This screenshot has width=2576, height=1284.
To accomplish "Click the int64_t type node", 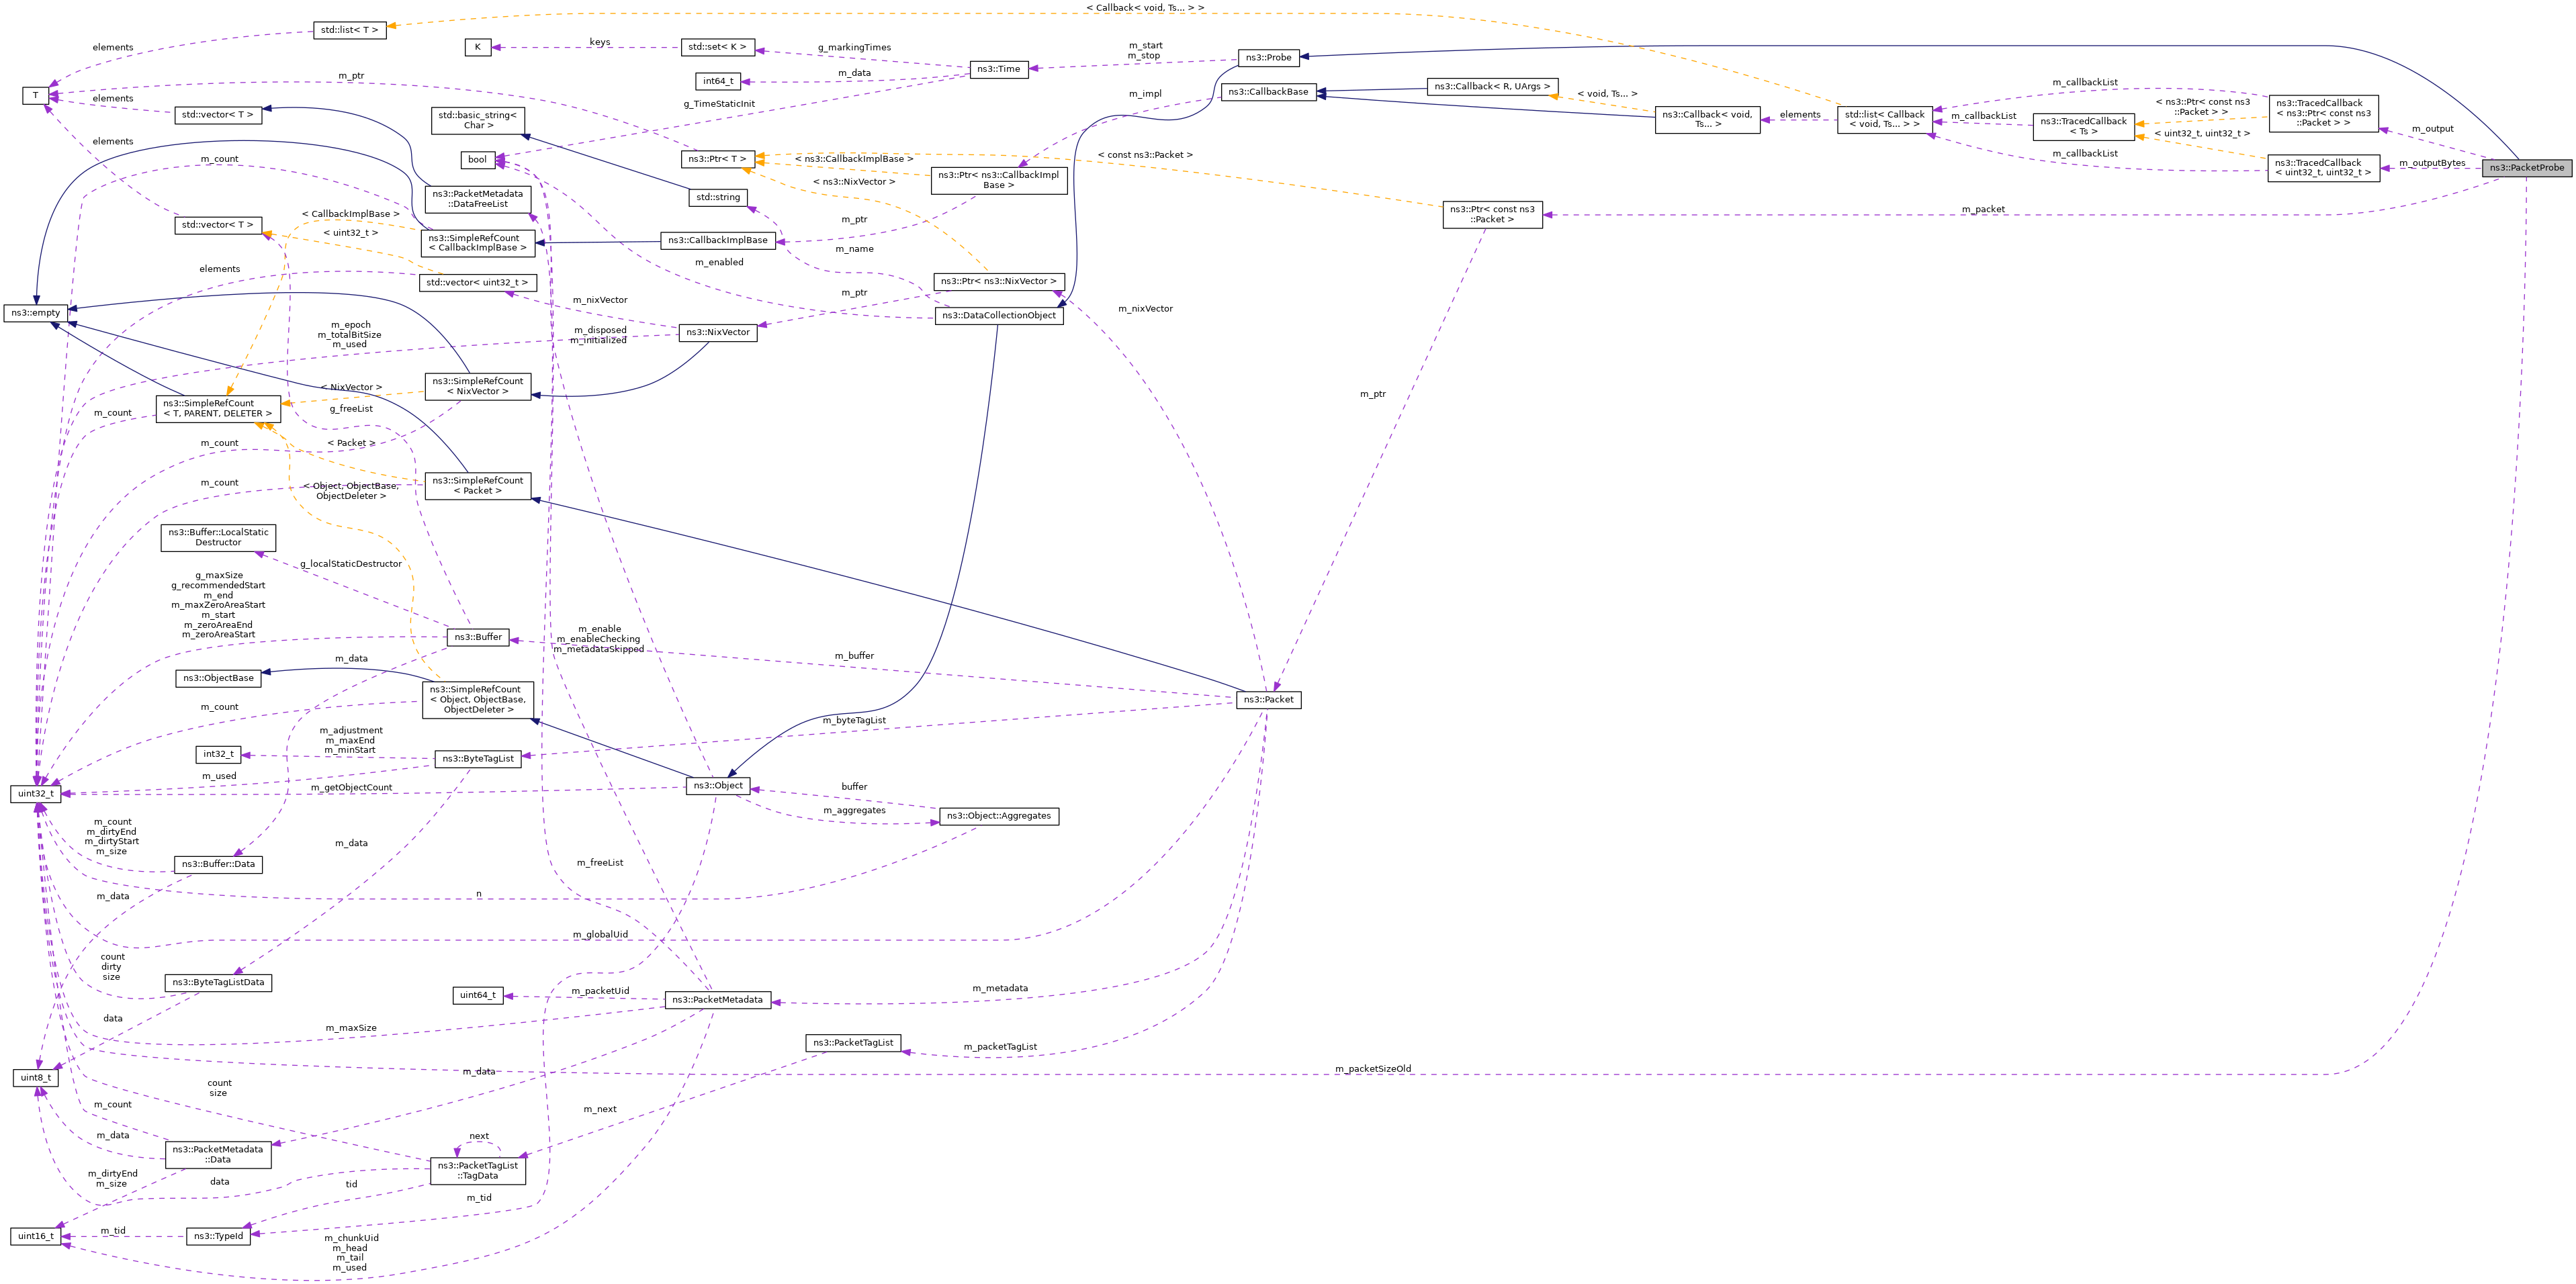I will coord(718,82).
